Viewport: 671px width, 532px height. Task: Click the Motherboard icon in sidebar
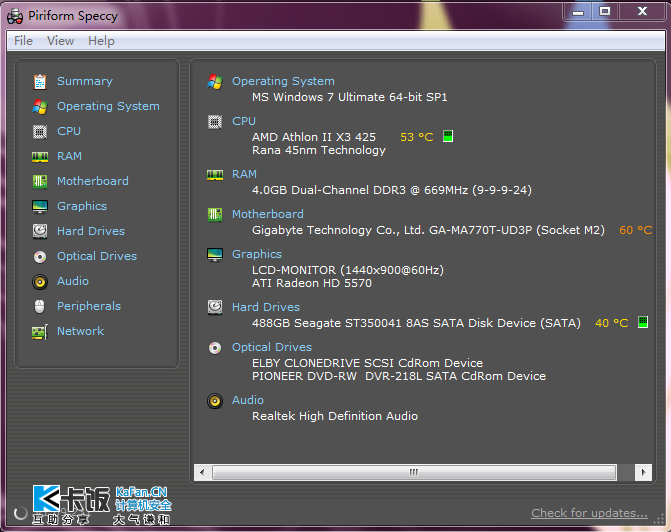40,181
